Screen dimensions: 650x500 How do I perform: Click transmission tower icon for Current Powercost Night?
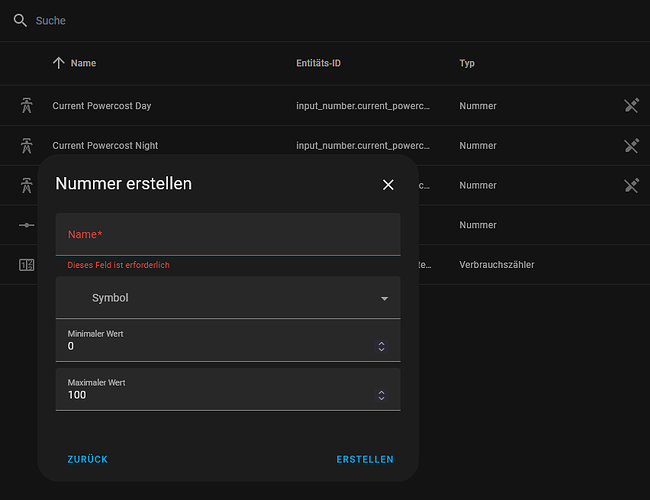tap(27, 146)
